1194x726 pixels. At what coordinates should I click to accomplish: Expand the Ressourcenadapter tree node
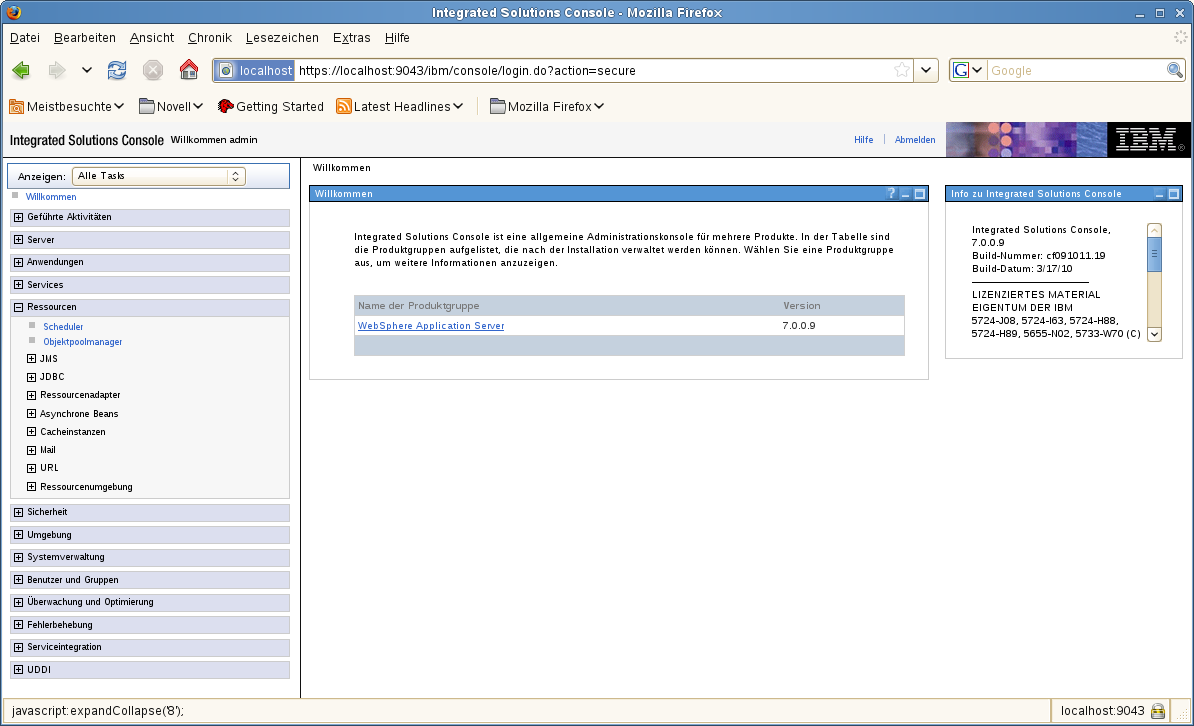[31, 395]
